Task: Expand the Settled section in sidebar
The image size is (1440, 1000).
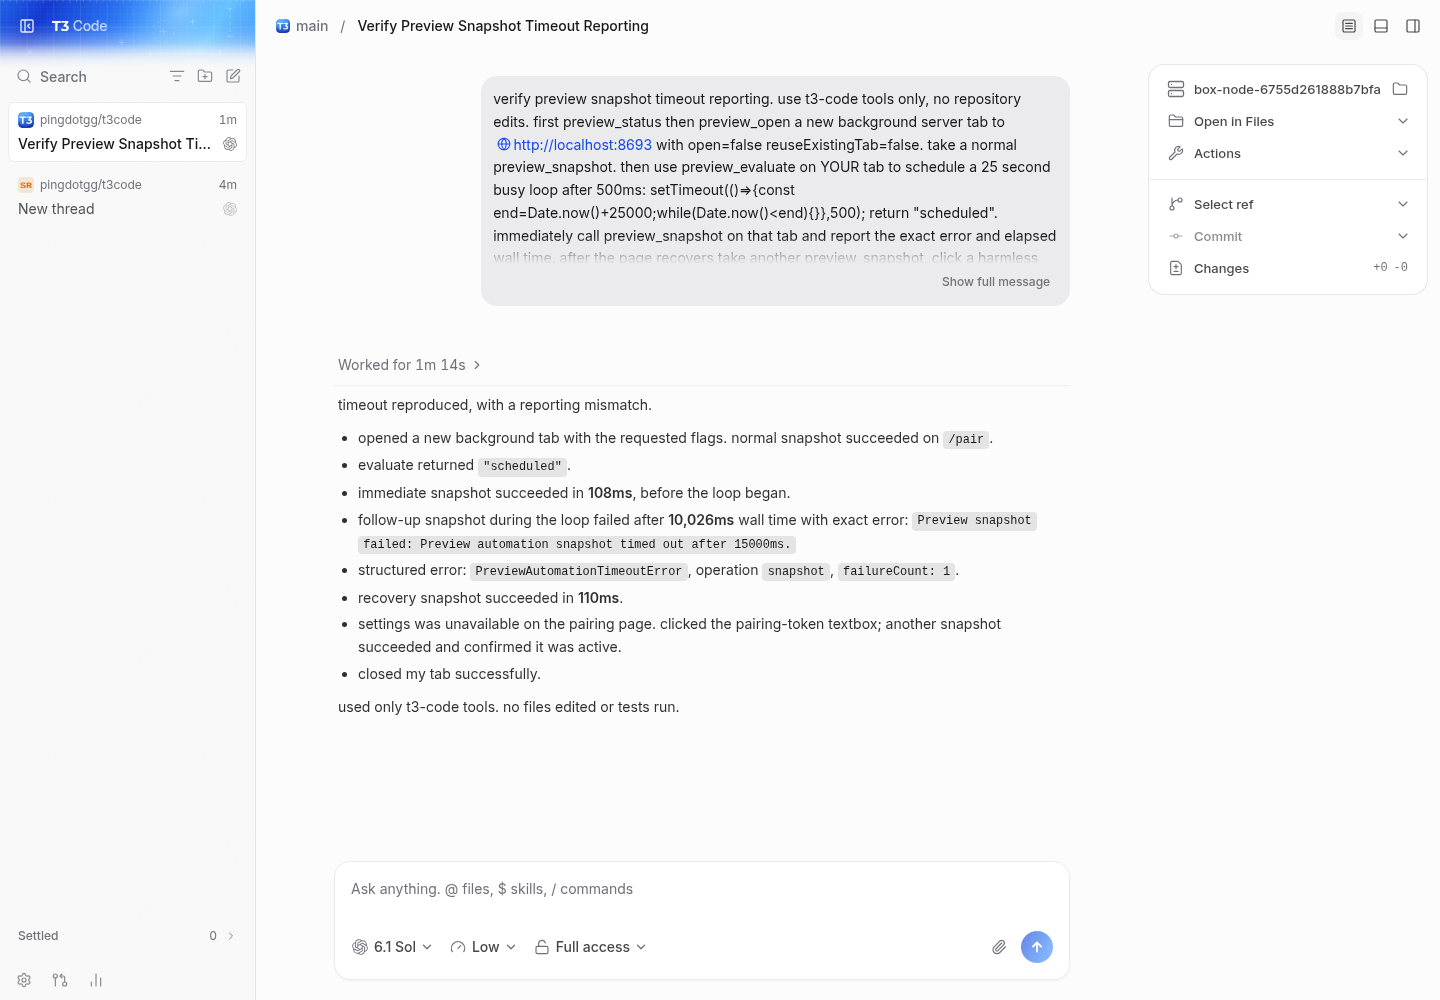Action: [x=127, y=936]
